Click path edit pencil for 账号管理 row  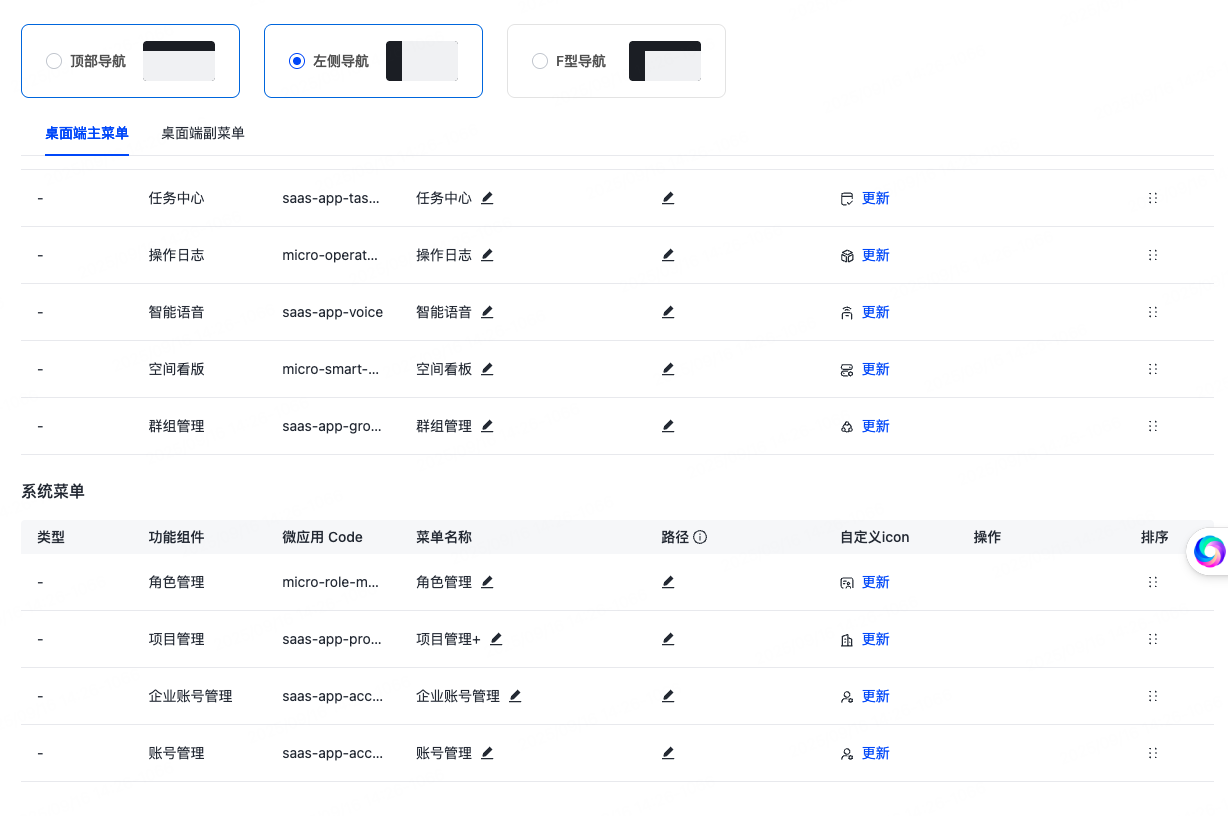tap(668, 753)
